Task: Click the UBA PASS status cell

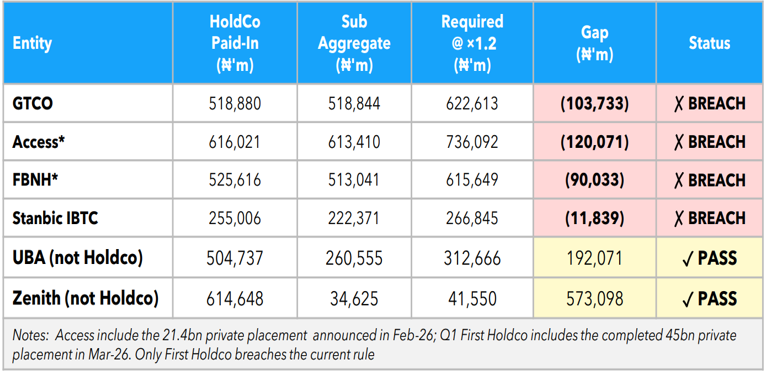Action: (709, 258)
